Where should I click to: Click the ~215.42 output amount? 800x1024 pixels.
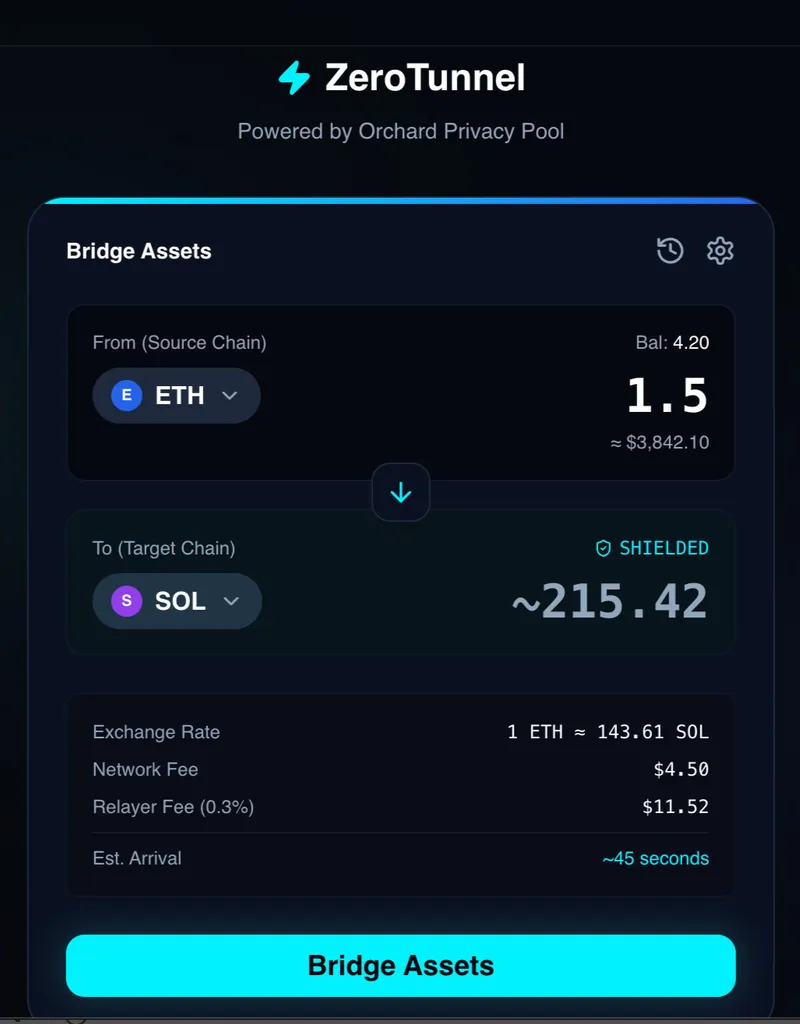(x=609, y=602)
